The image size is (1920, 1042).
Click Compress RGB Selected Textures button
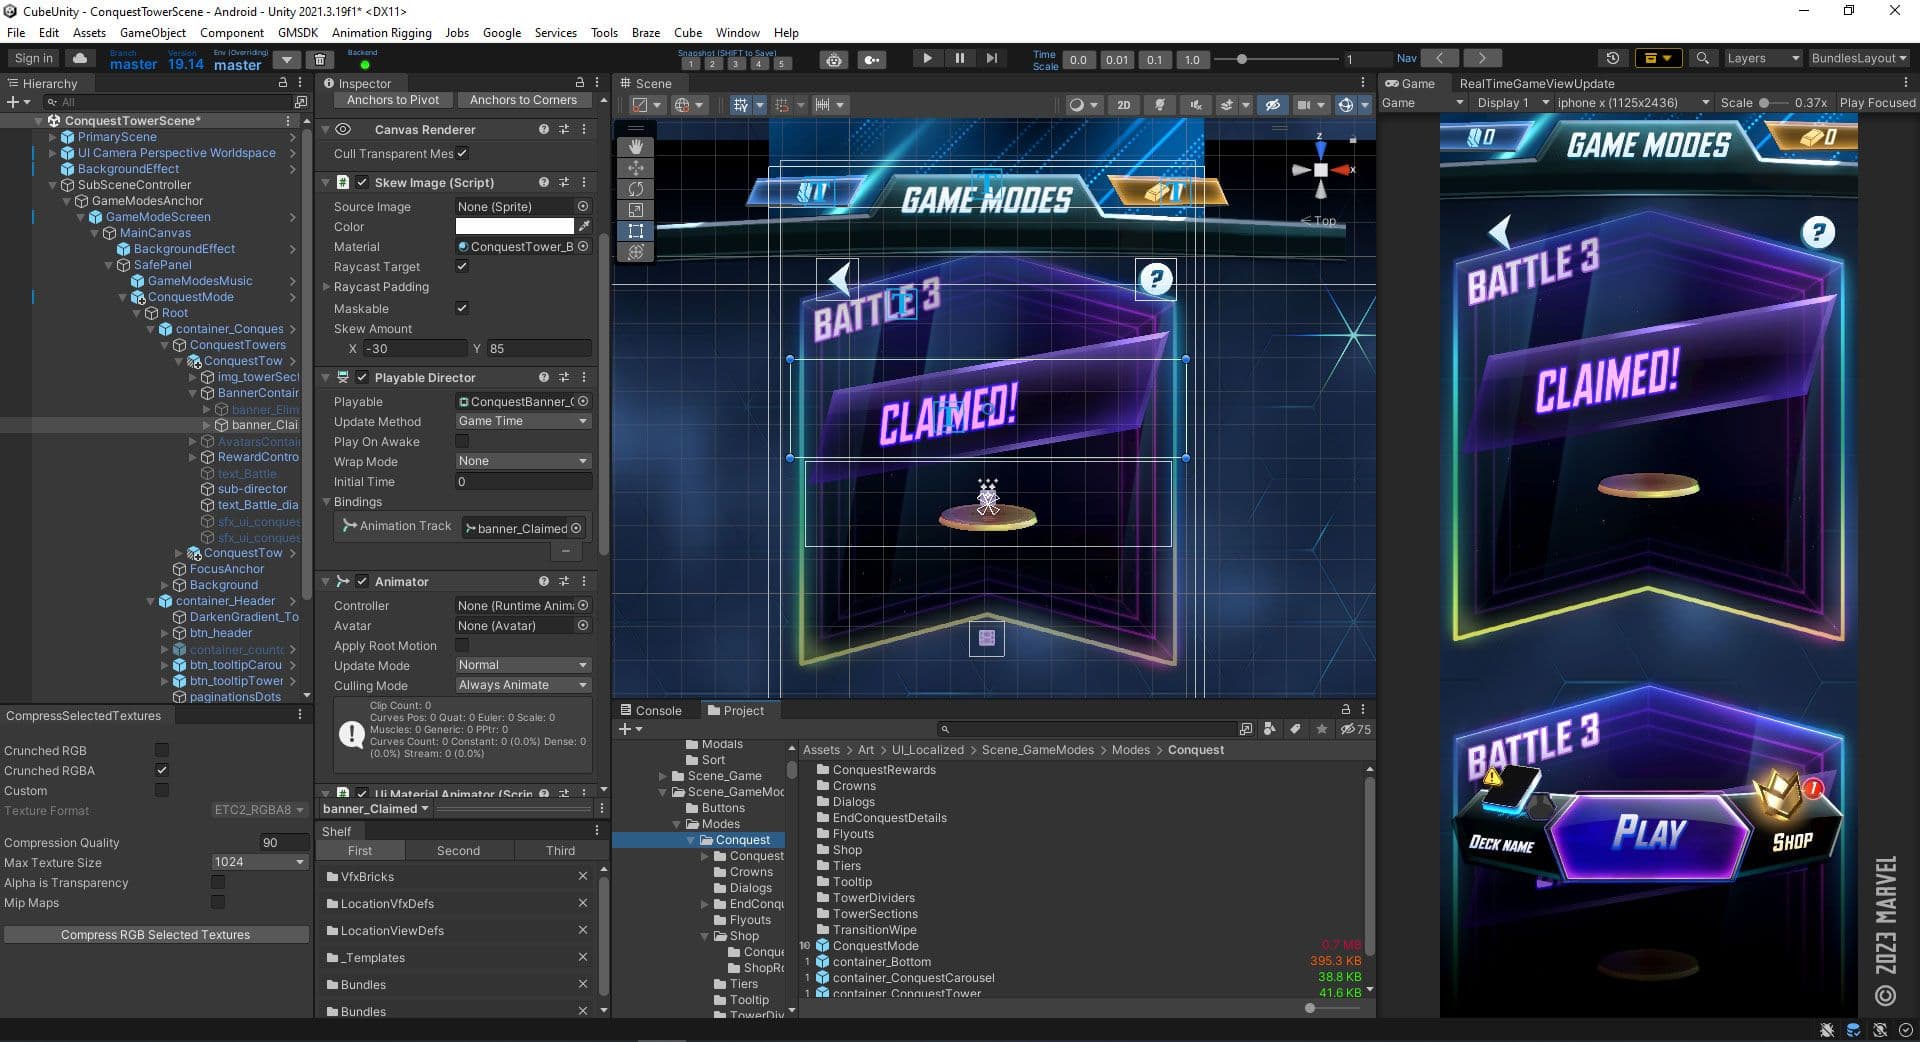pyautogui.click(x=155, y=934)
